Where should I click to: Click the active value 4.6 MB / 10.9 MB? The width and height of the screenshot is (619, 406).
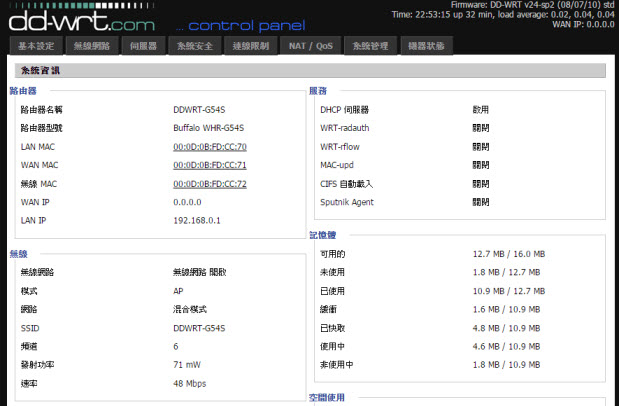[506, 346]
